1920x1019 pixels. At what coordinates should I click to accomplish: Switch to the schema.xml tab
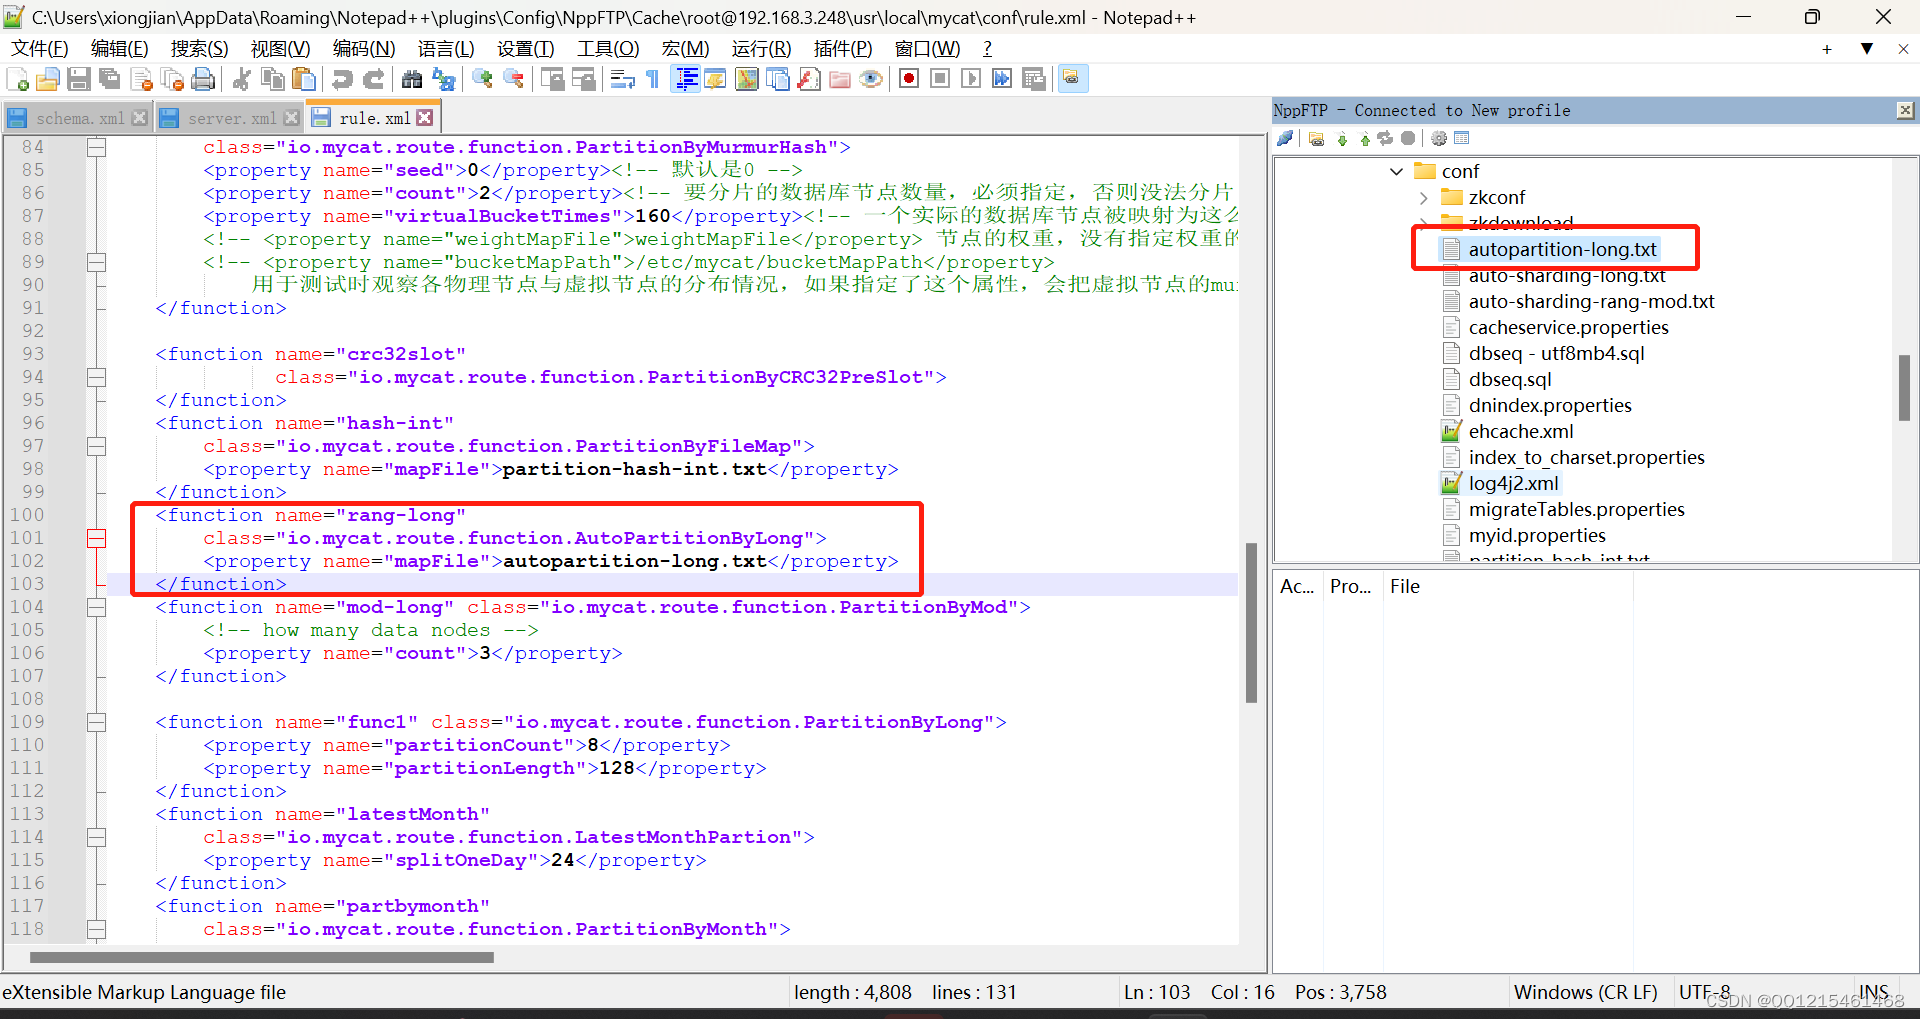coord(79,118)
